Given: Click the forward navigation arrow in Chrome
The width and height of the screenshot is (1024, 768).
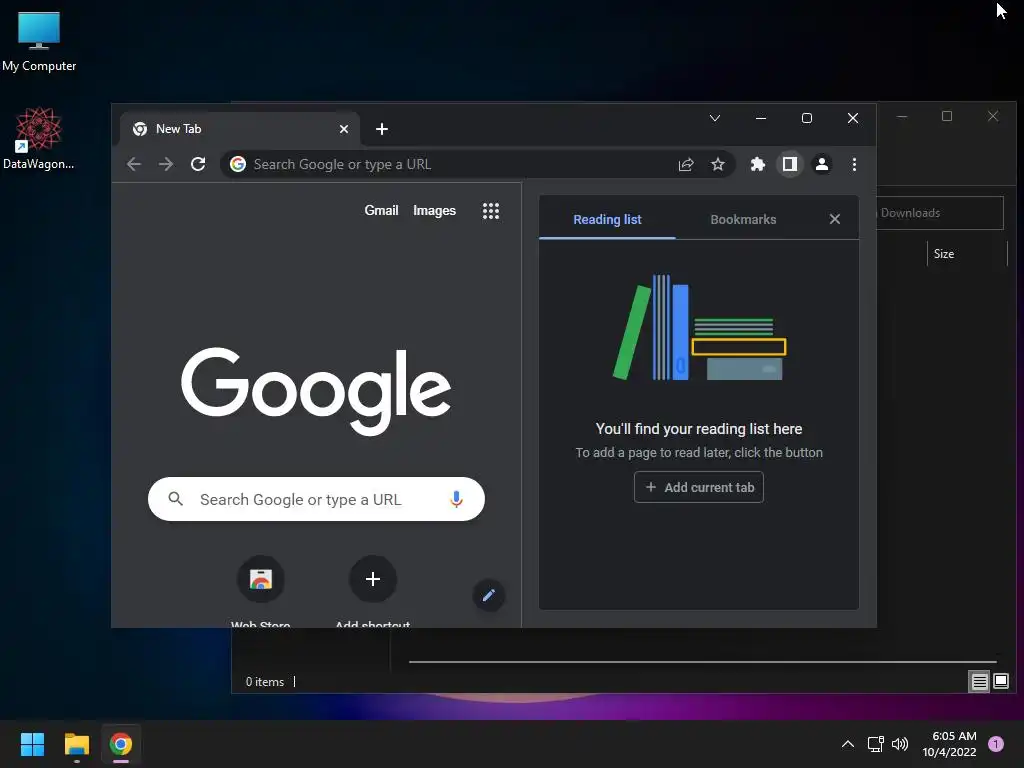Looking at the screenshot, I should pyautogui.click(x=166, y=165).
